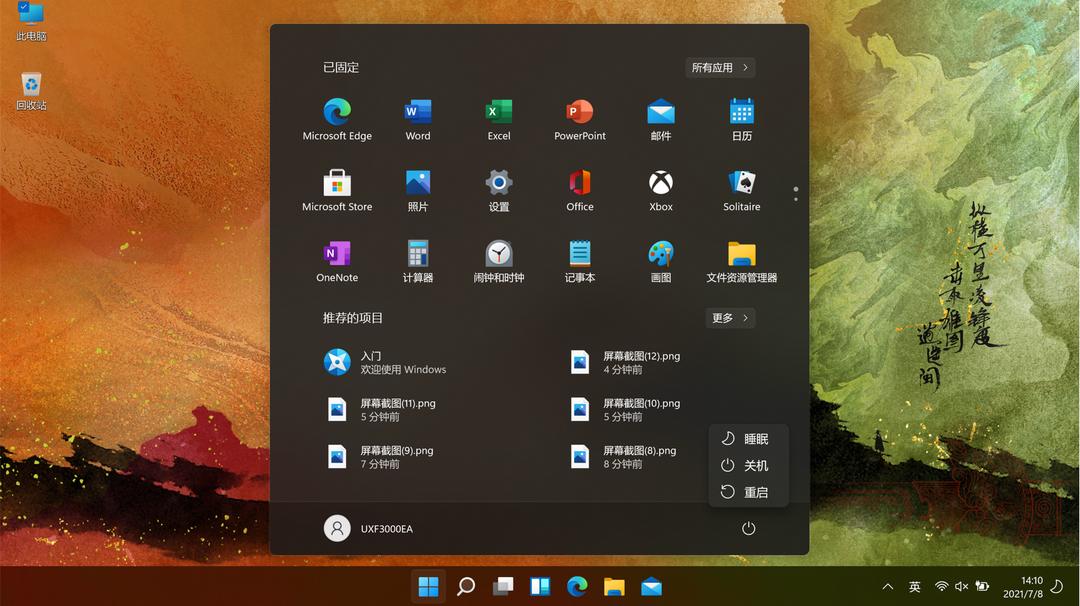This screenshot has height=606, width=1080.
Task: Open the 画图 Paint app
Action: [660, 258]
